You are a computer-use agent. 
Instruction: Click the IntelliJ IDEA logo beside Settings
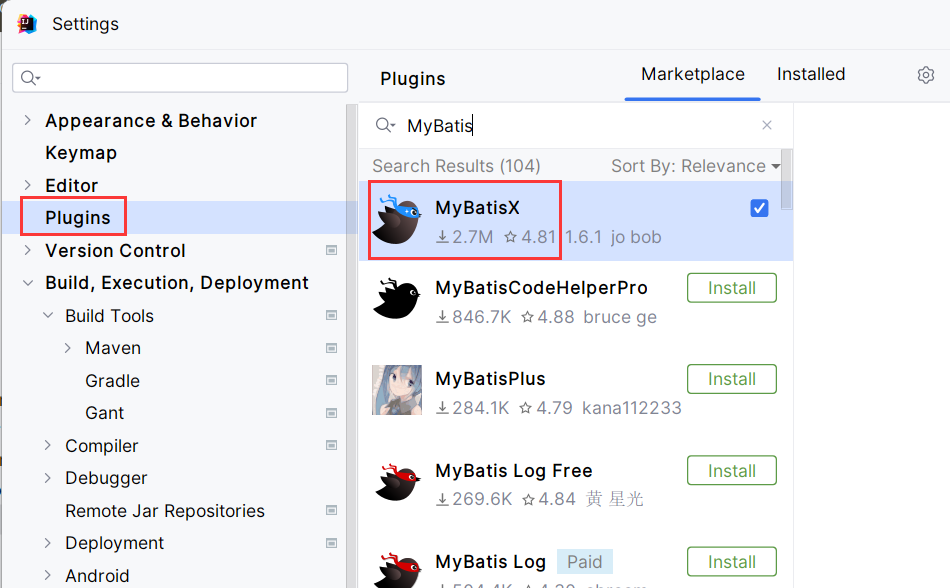[25, 23]
